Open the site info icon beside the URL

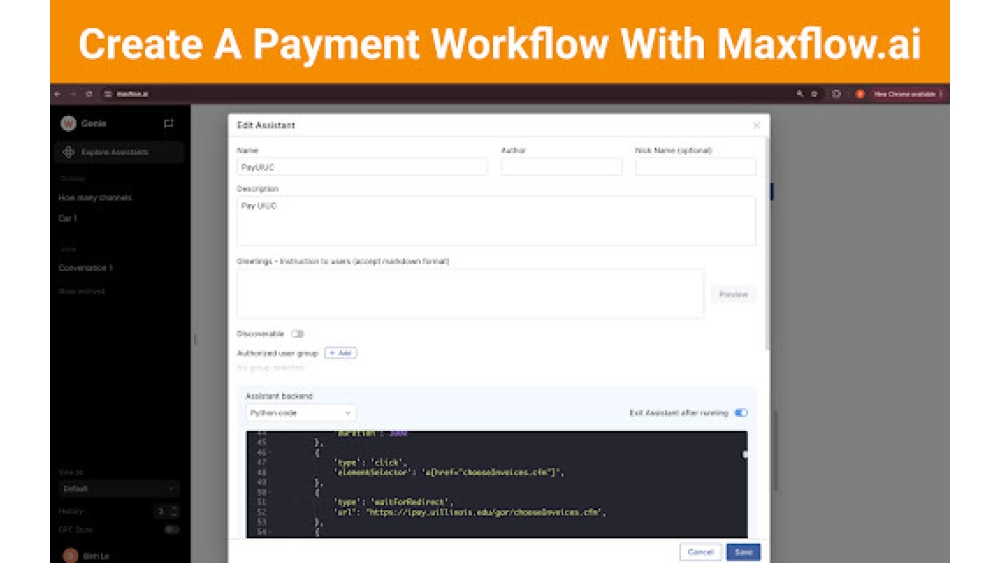coord(108,94)
